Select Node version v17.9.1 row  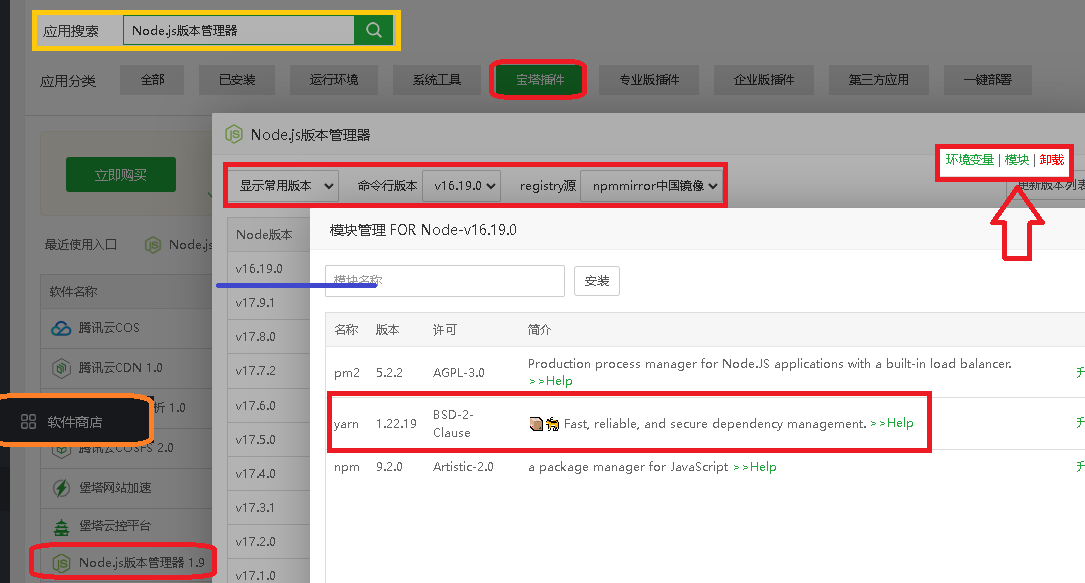pos(269,302)
